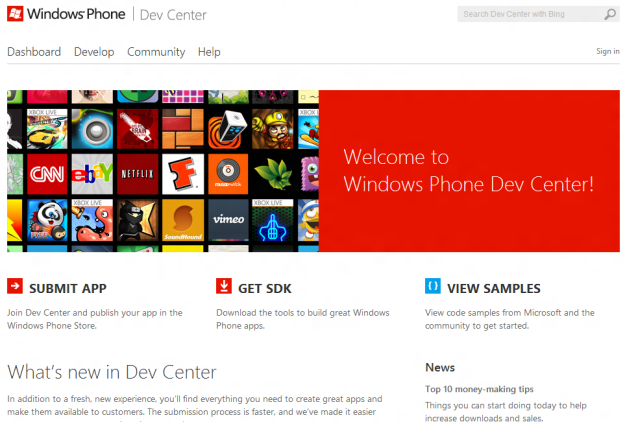Click the Windows Phone wordmark text
This screenshot has height=422, width=625.
pyautogui.click(x=76, y=14)
